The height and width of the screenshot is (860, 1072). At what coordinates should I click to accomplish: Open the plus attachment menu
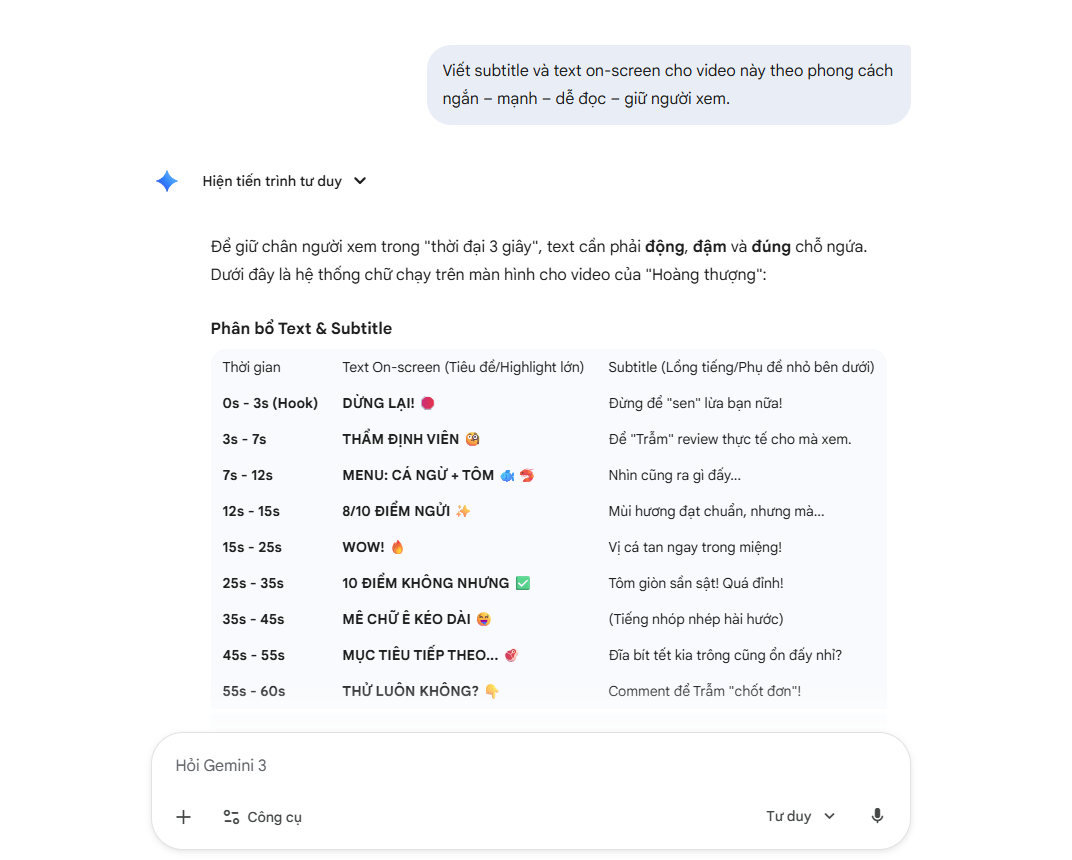[x=183, y=817]
